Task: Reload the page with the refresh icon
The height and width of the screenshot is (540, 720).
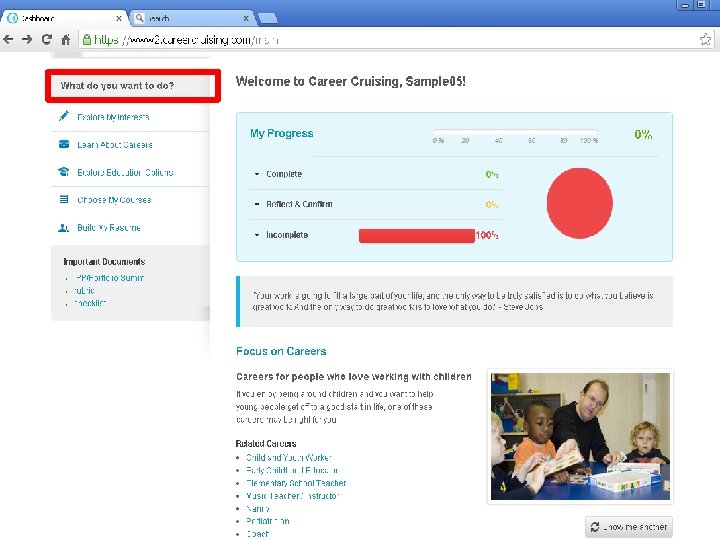Action: (46, 39)
